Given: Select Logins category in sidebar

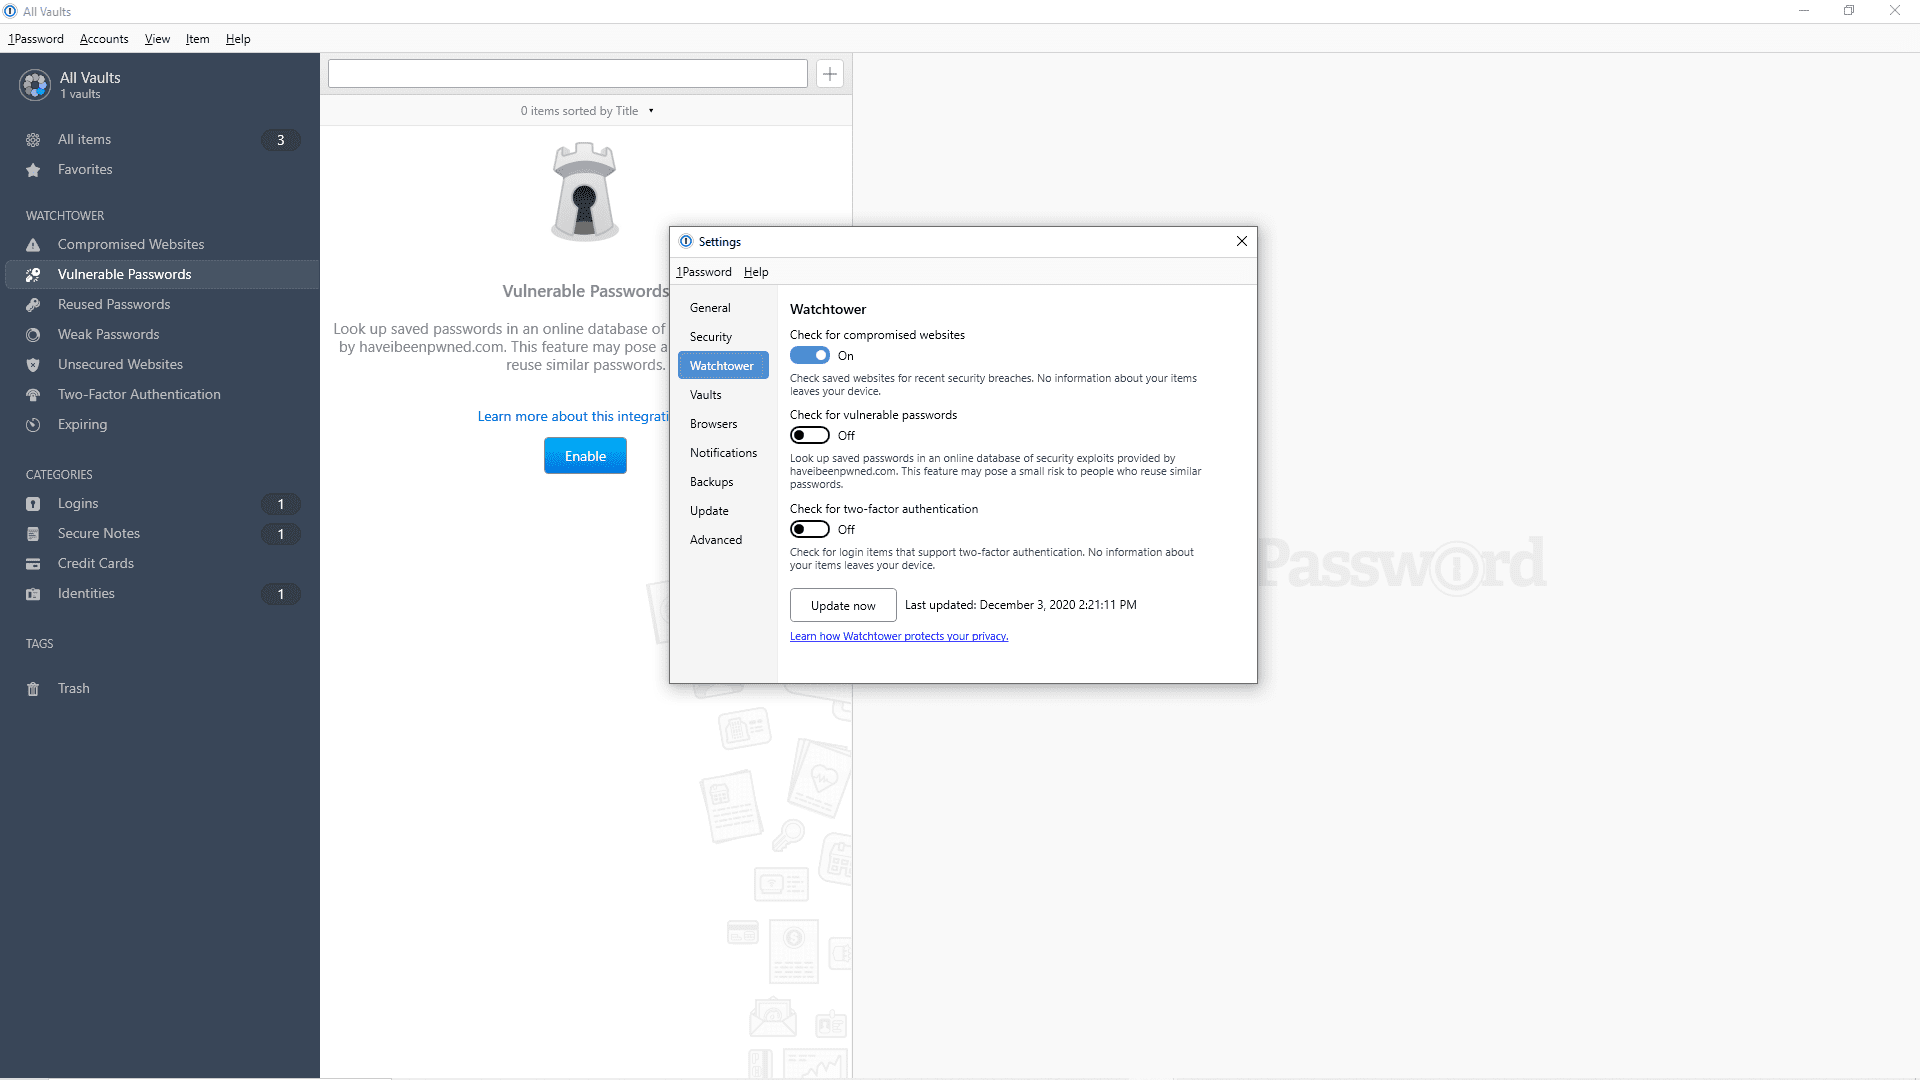Looking at the screenshot, I should [160, 504].
